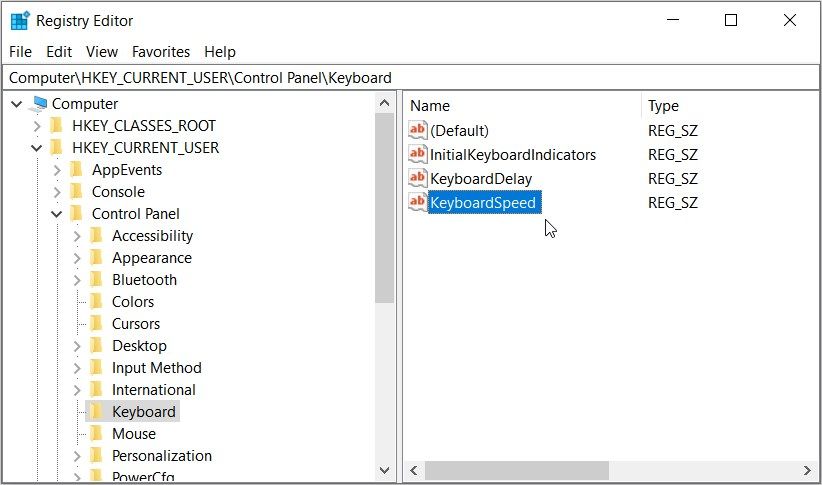
Task: Click the (Default) string value icon
Action: (418, 131)
